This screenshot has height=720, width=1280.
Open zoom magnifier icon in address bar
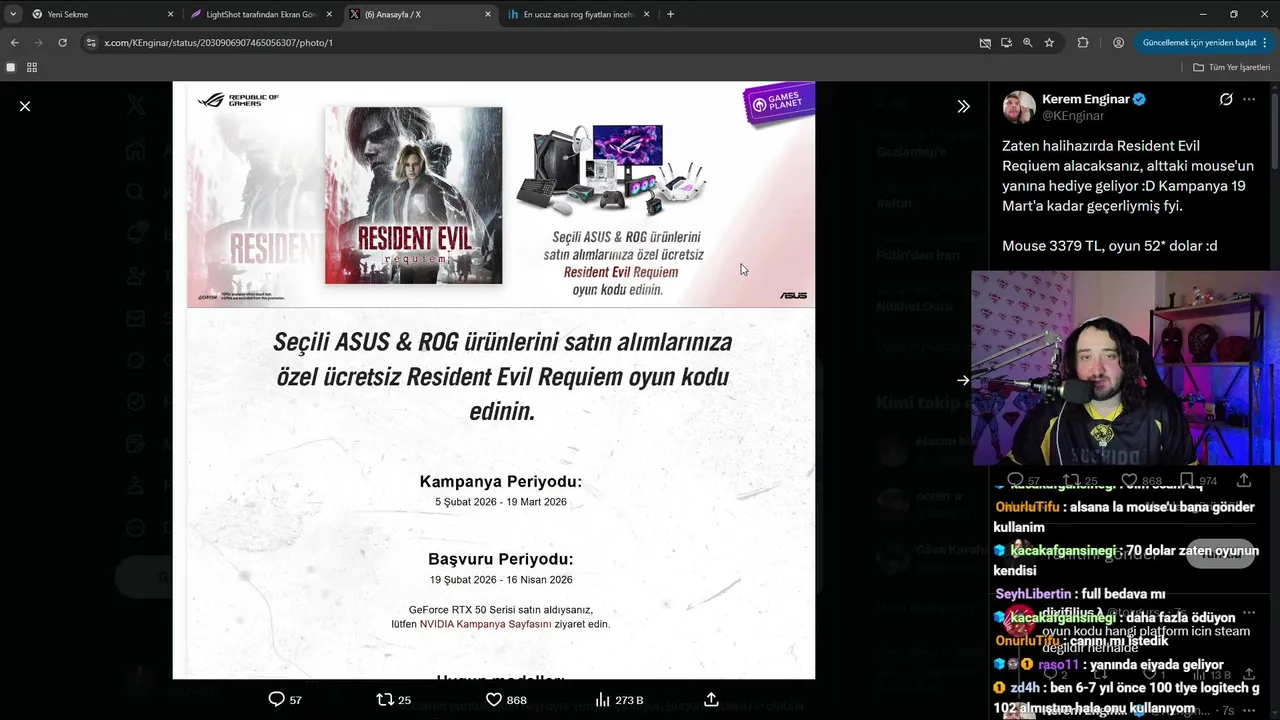click(1027, 43)
